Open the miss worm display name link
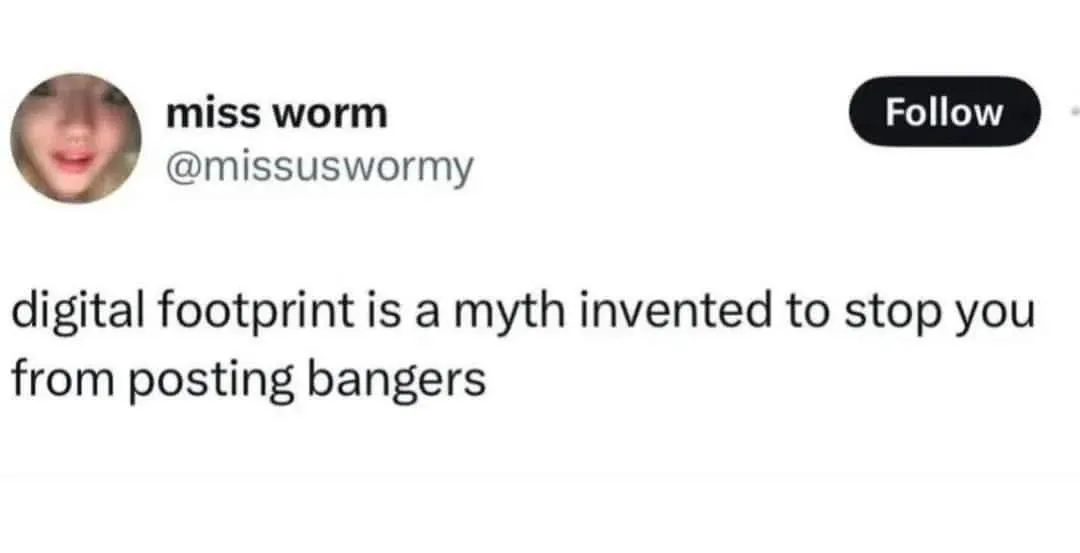 point(277,114)
